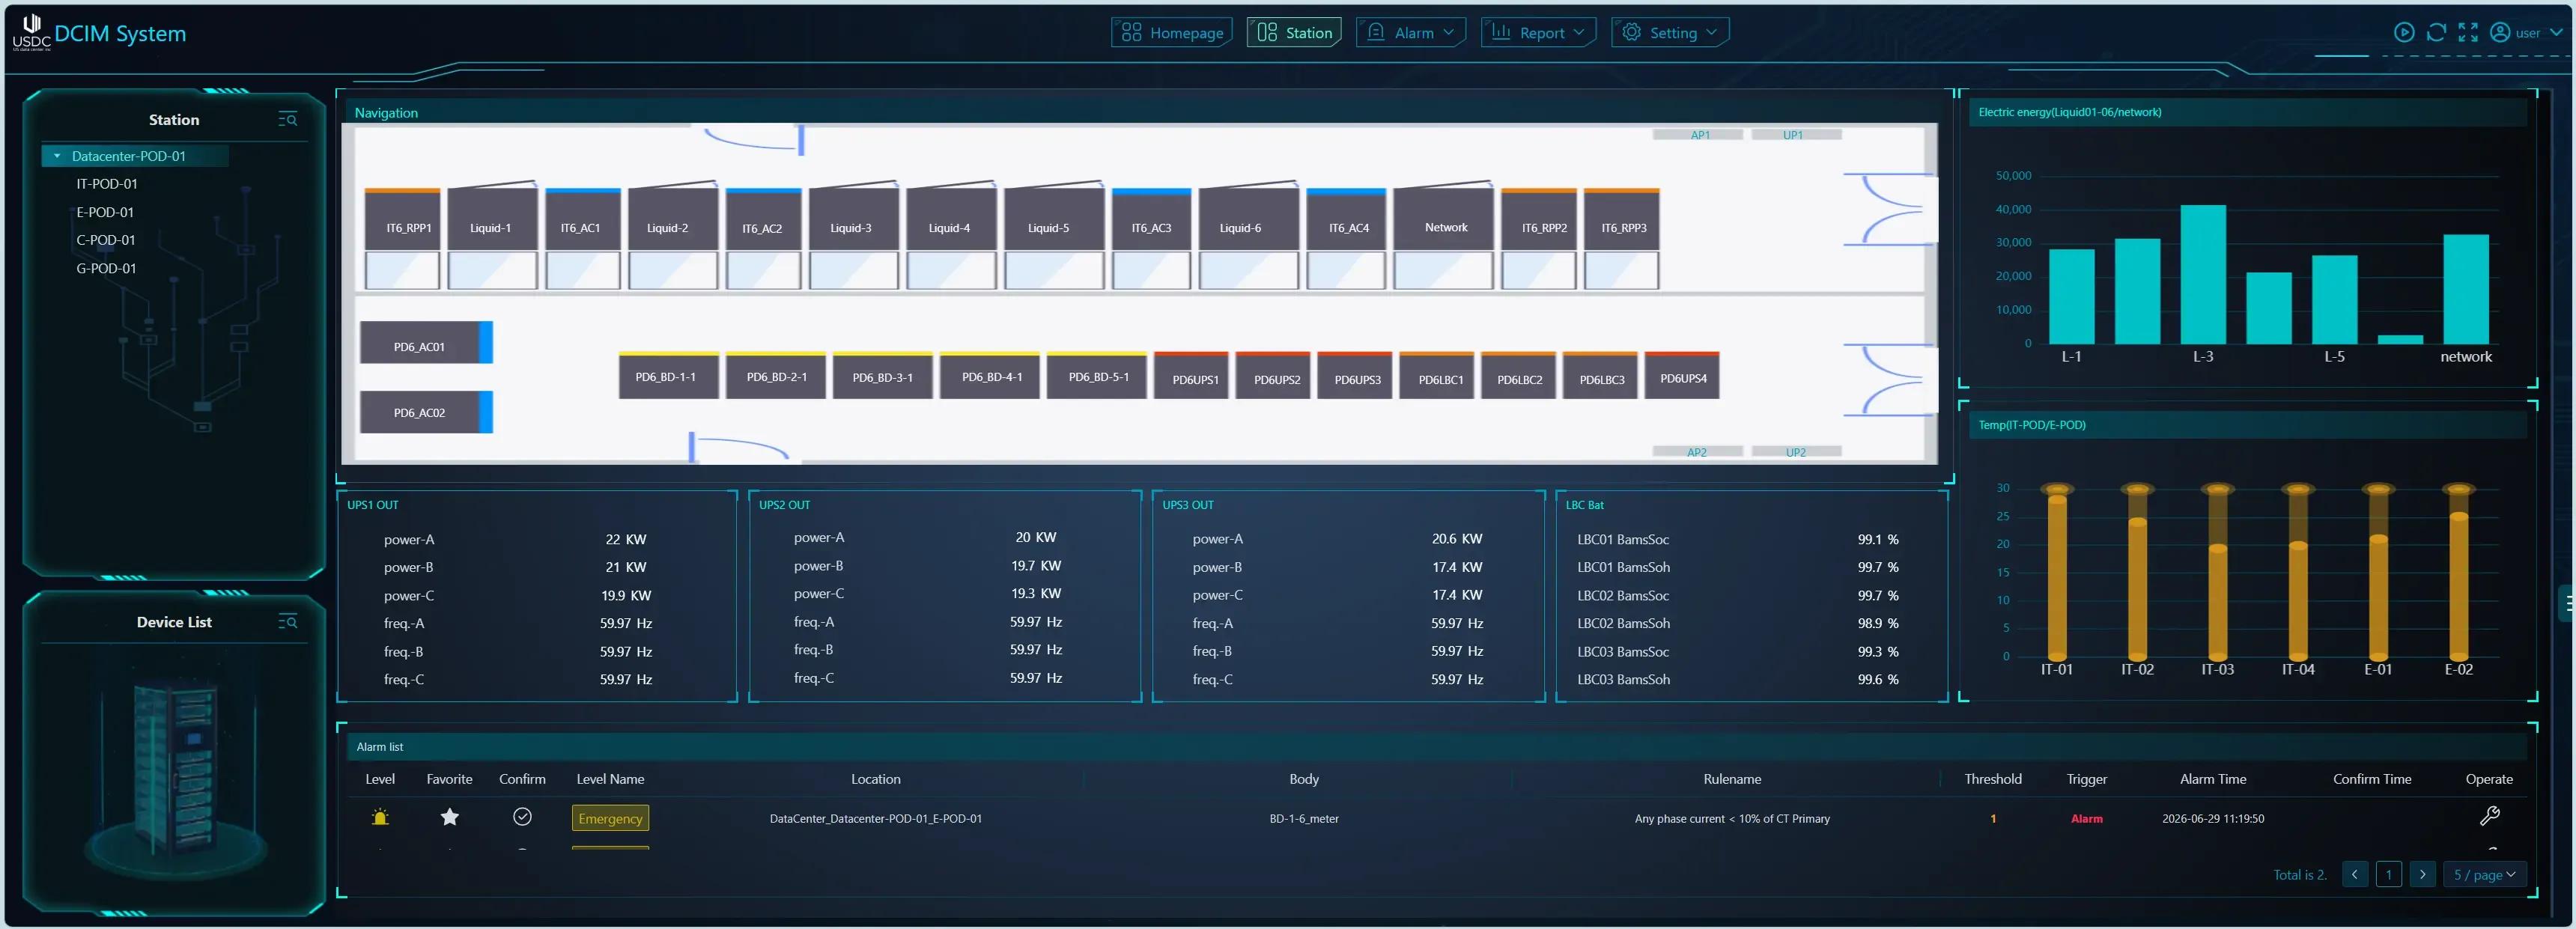Click the PD6_BD-1-1 cabinet
Viewport: 2576px width, 929px height.
668,376
